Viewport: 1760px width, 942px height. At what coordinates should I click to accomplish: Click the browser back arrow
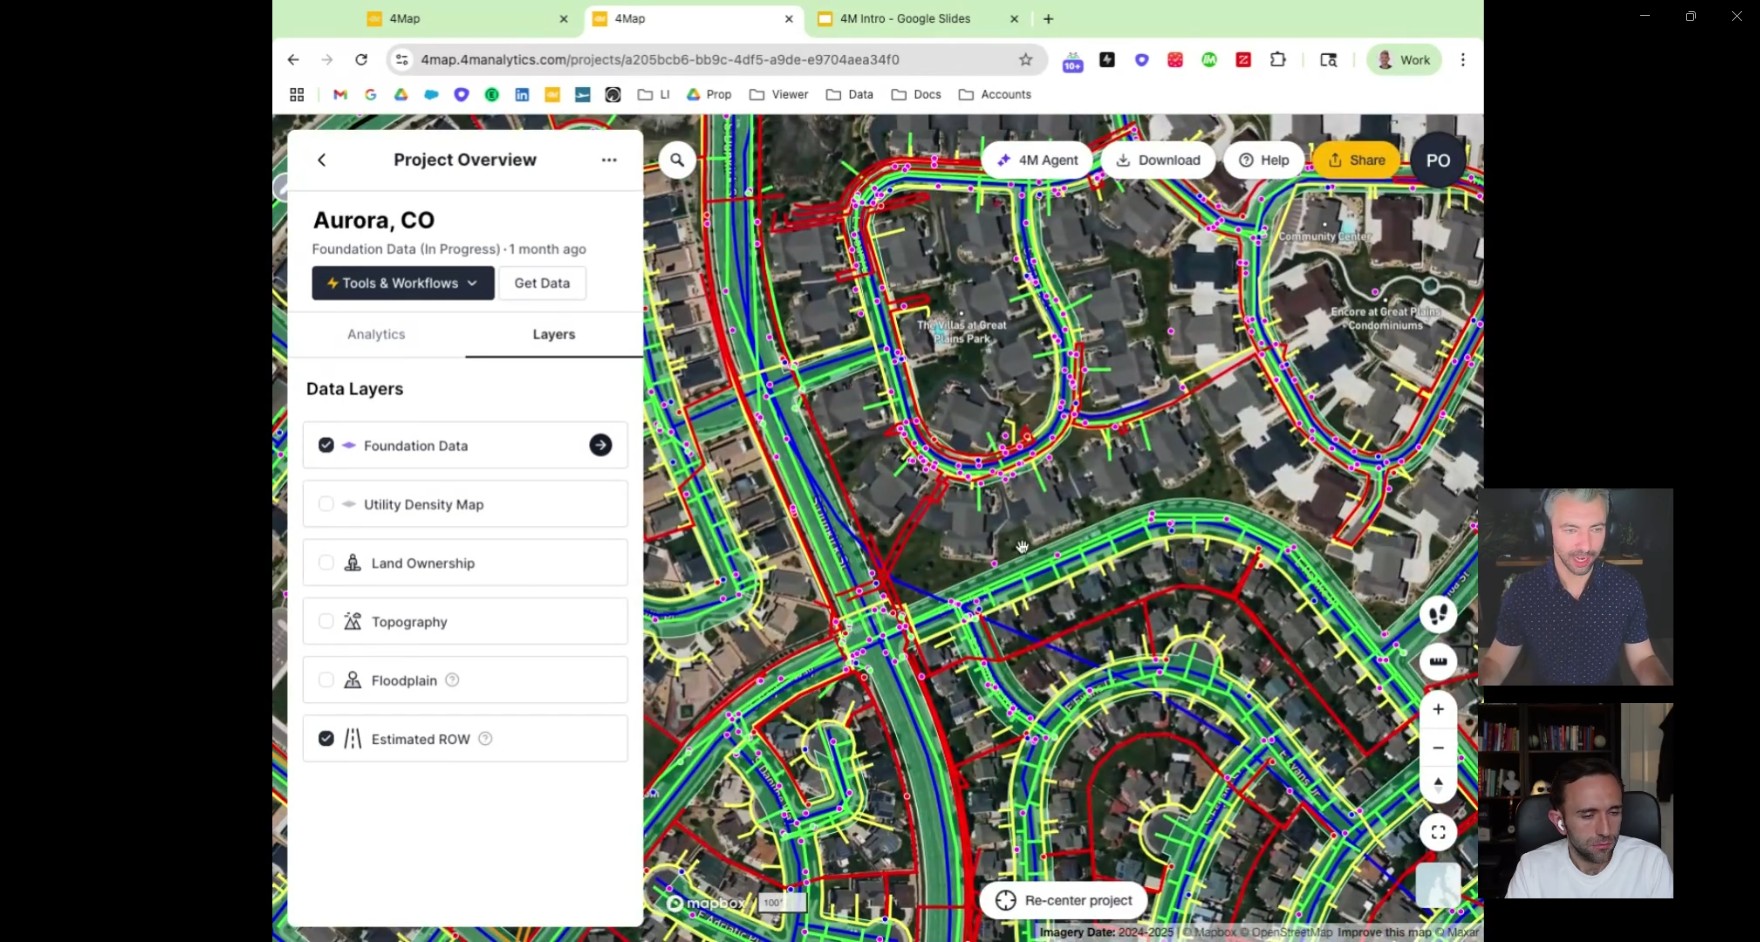(x=293, y=60)
